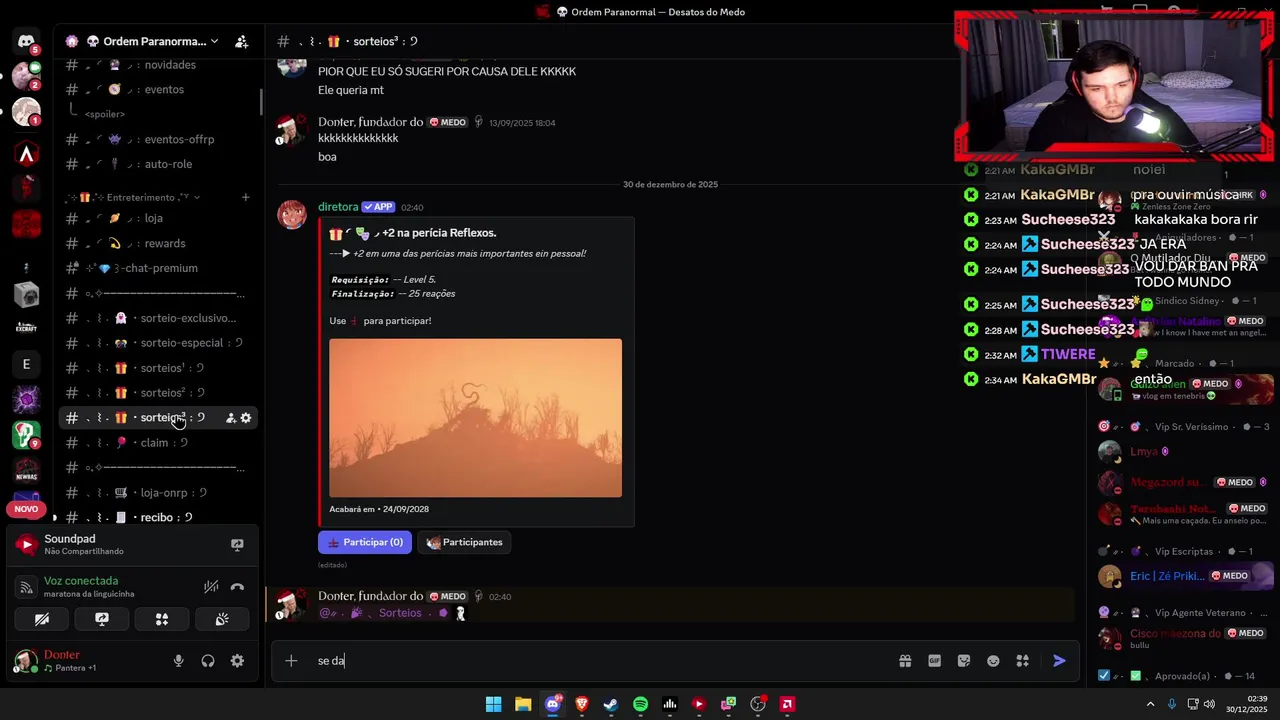Open giveaway sunset image embed
1280x720 pixels.
(x=475, y=418)
